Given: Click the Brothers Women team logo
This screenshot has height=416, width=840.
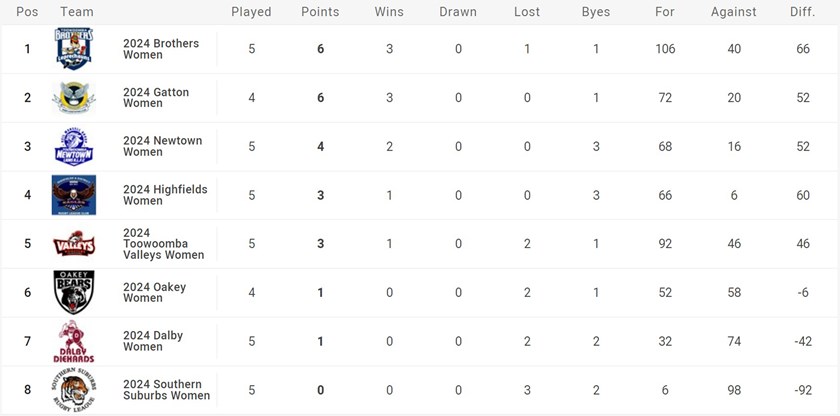Looking at the screenshot, I should click(x=73, y=49).
